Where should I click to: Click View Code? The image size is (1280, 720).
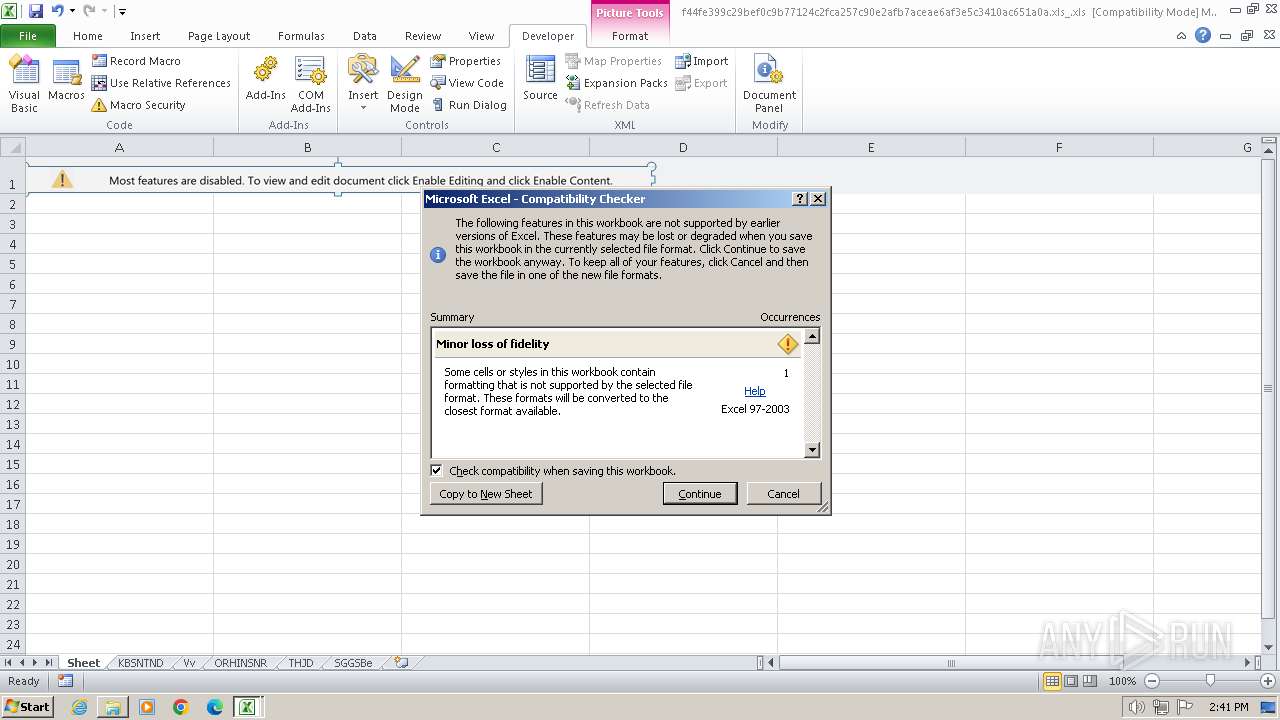point(467,83)
